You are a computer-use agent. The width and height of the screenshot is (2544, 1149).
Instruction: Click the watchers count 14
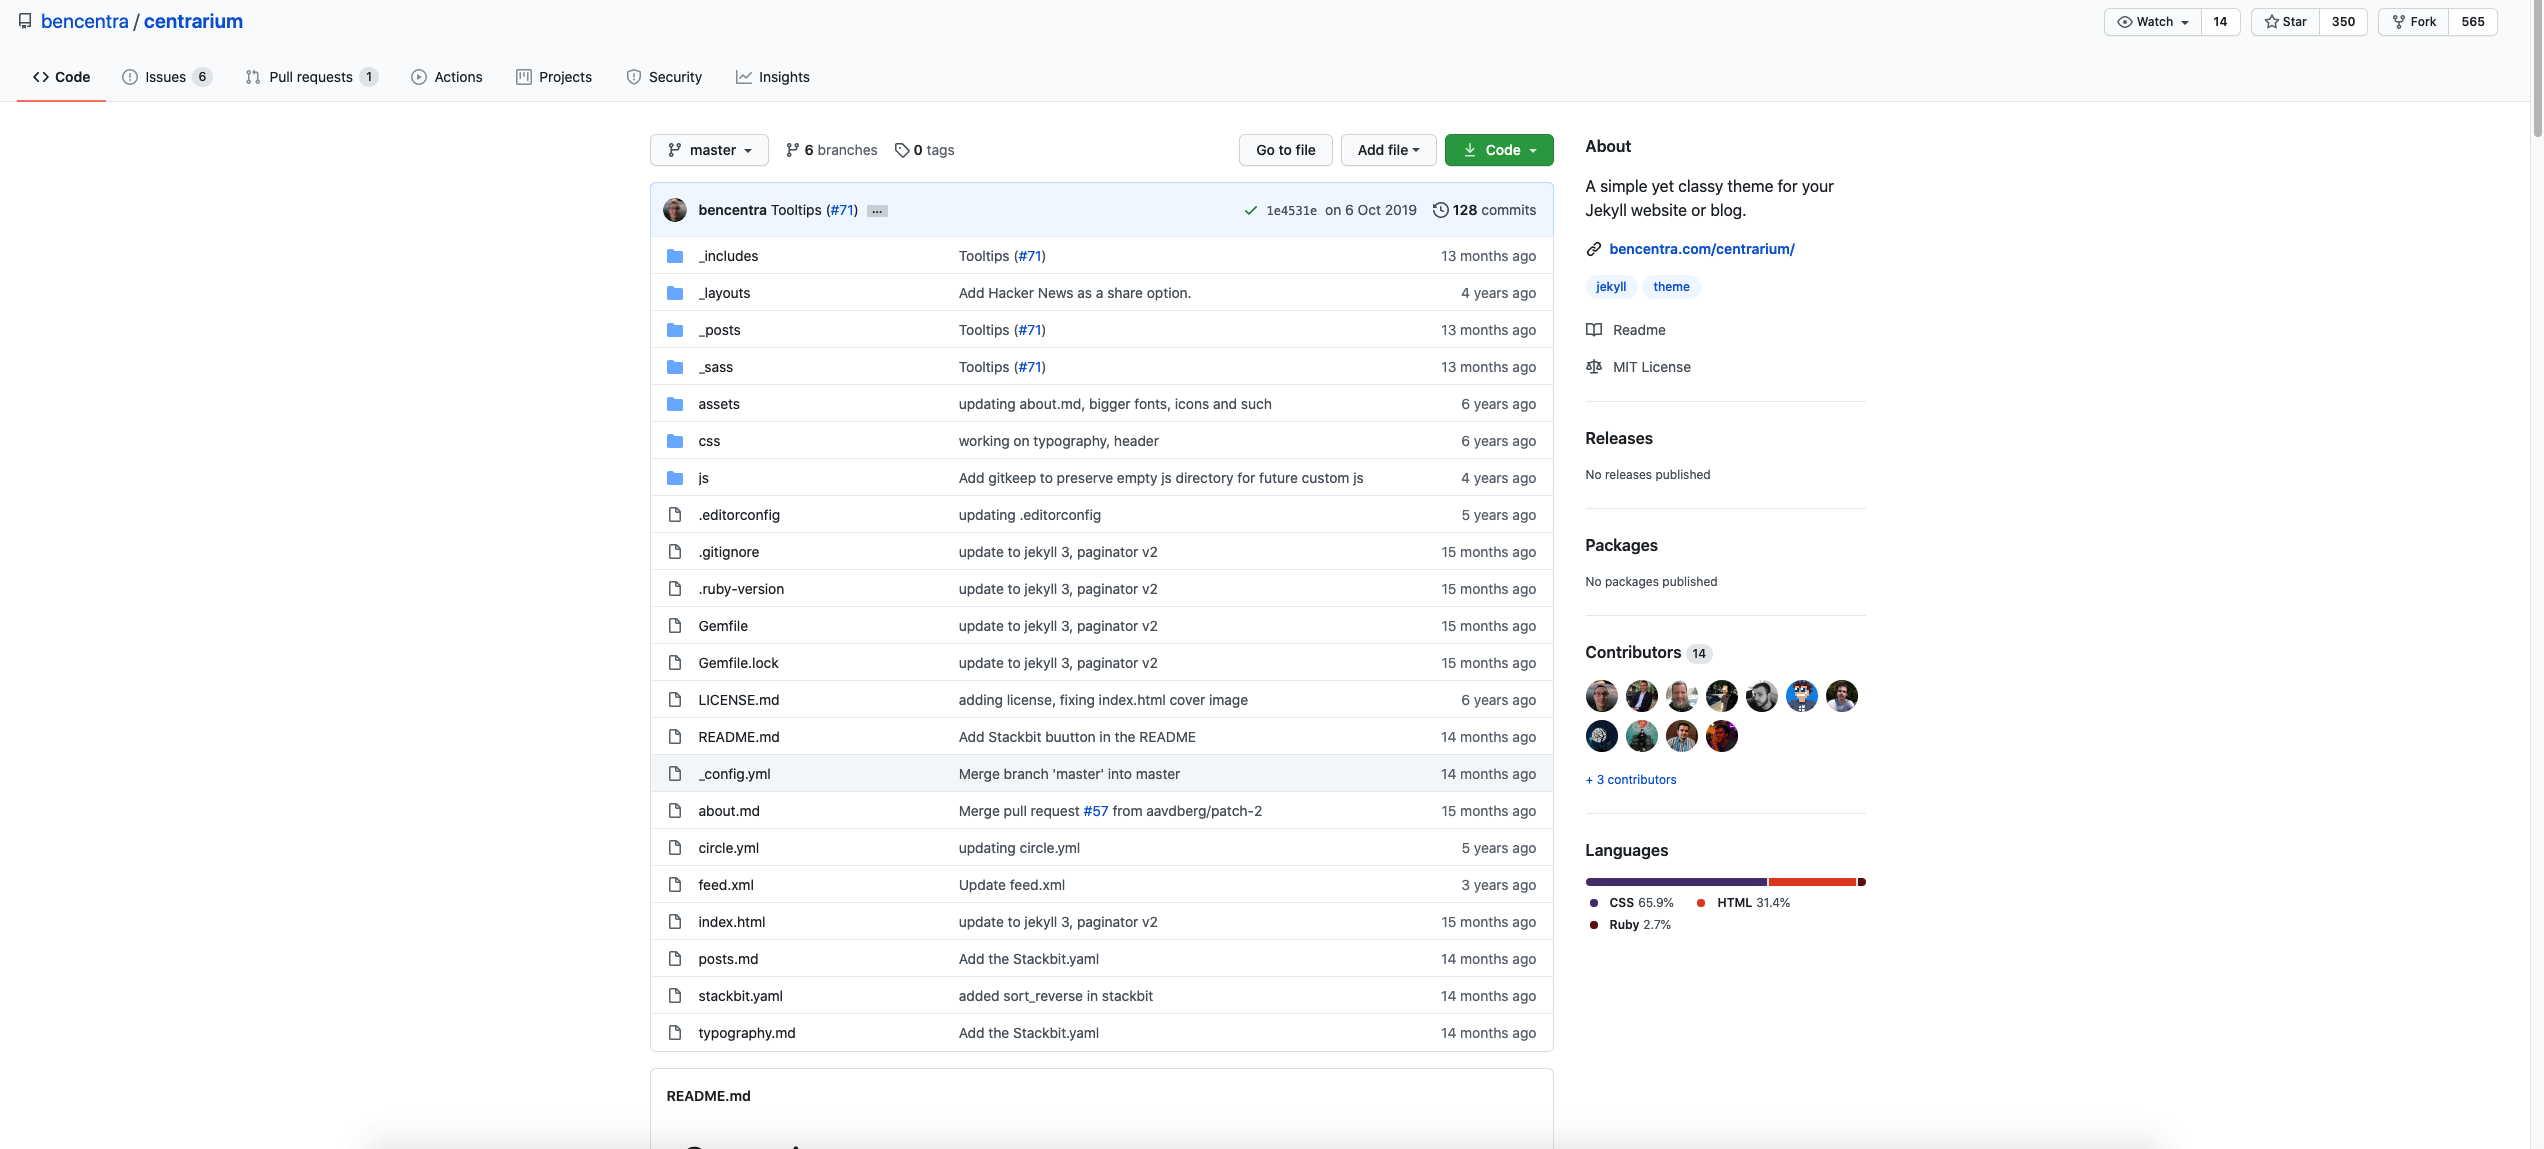click(2220, 22)
